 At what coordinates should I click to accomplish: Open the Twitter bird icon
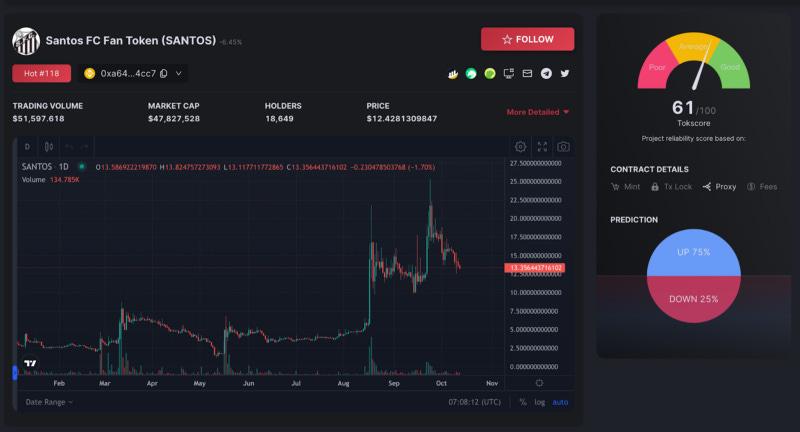[565, 73]
